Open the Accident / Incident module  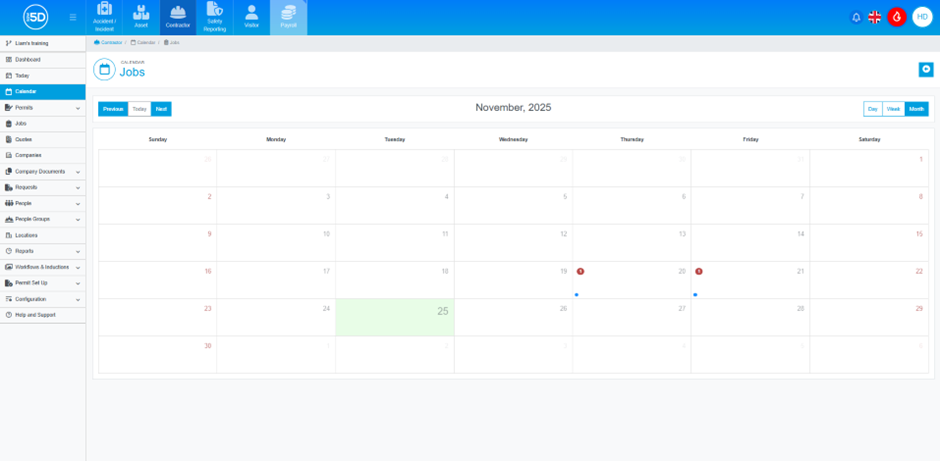[x=104, y=17]
